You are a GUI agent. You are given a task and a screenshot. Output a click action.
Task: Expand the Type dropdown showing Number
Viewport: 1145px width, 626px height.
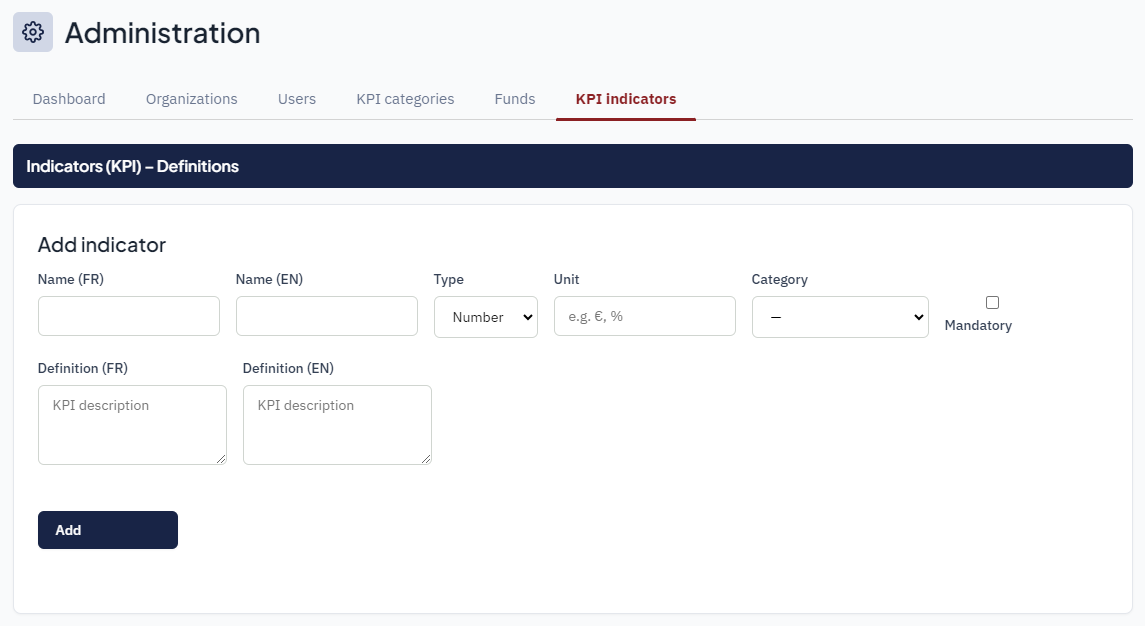[x=485, y=317]
